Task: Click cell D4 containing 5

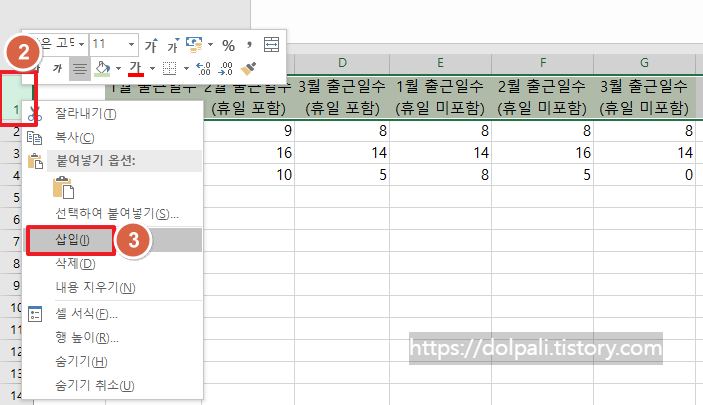Action: pyautogui.click(x=342, y=175)
